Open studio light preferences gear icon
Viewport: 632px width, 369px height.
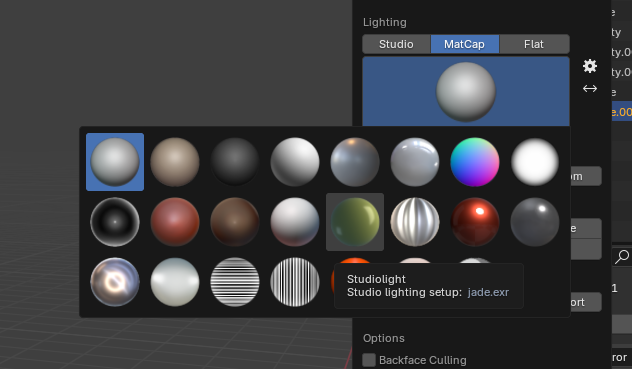(x=590, y=66)
